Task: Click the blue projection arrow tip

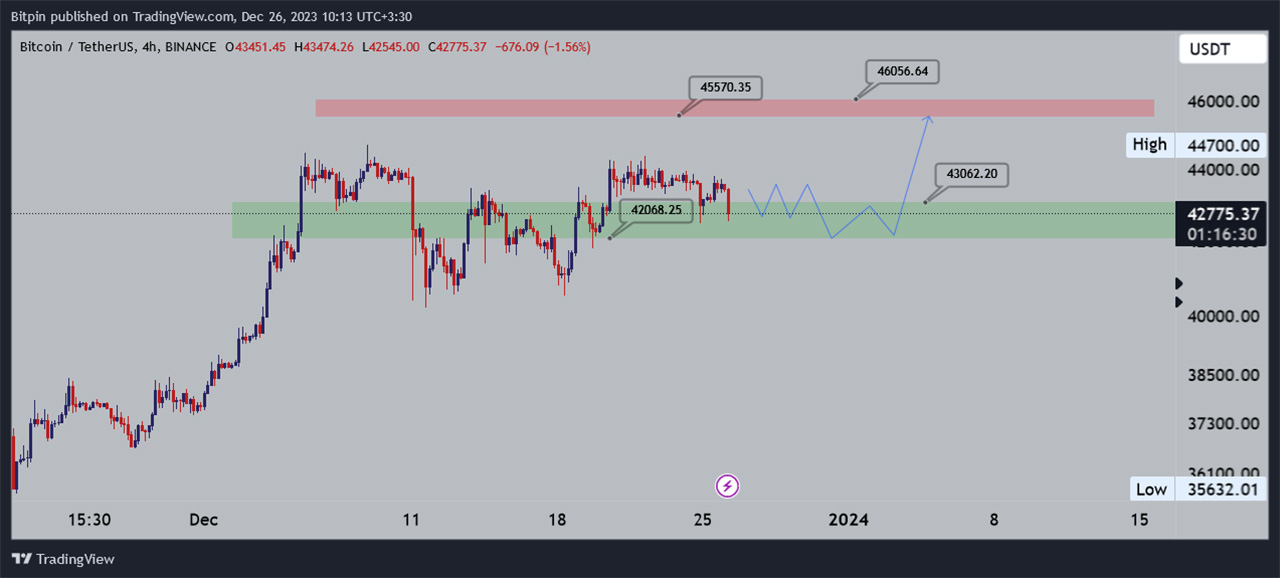Action: [x=929, y=118]
